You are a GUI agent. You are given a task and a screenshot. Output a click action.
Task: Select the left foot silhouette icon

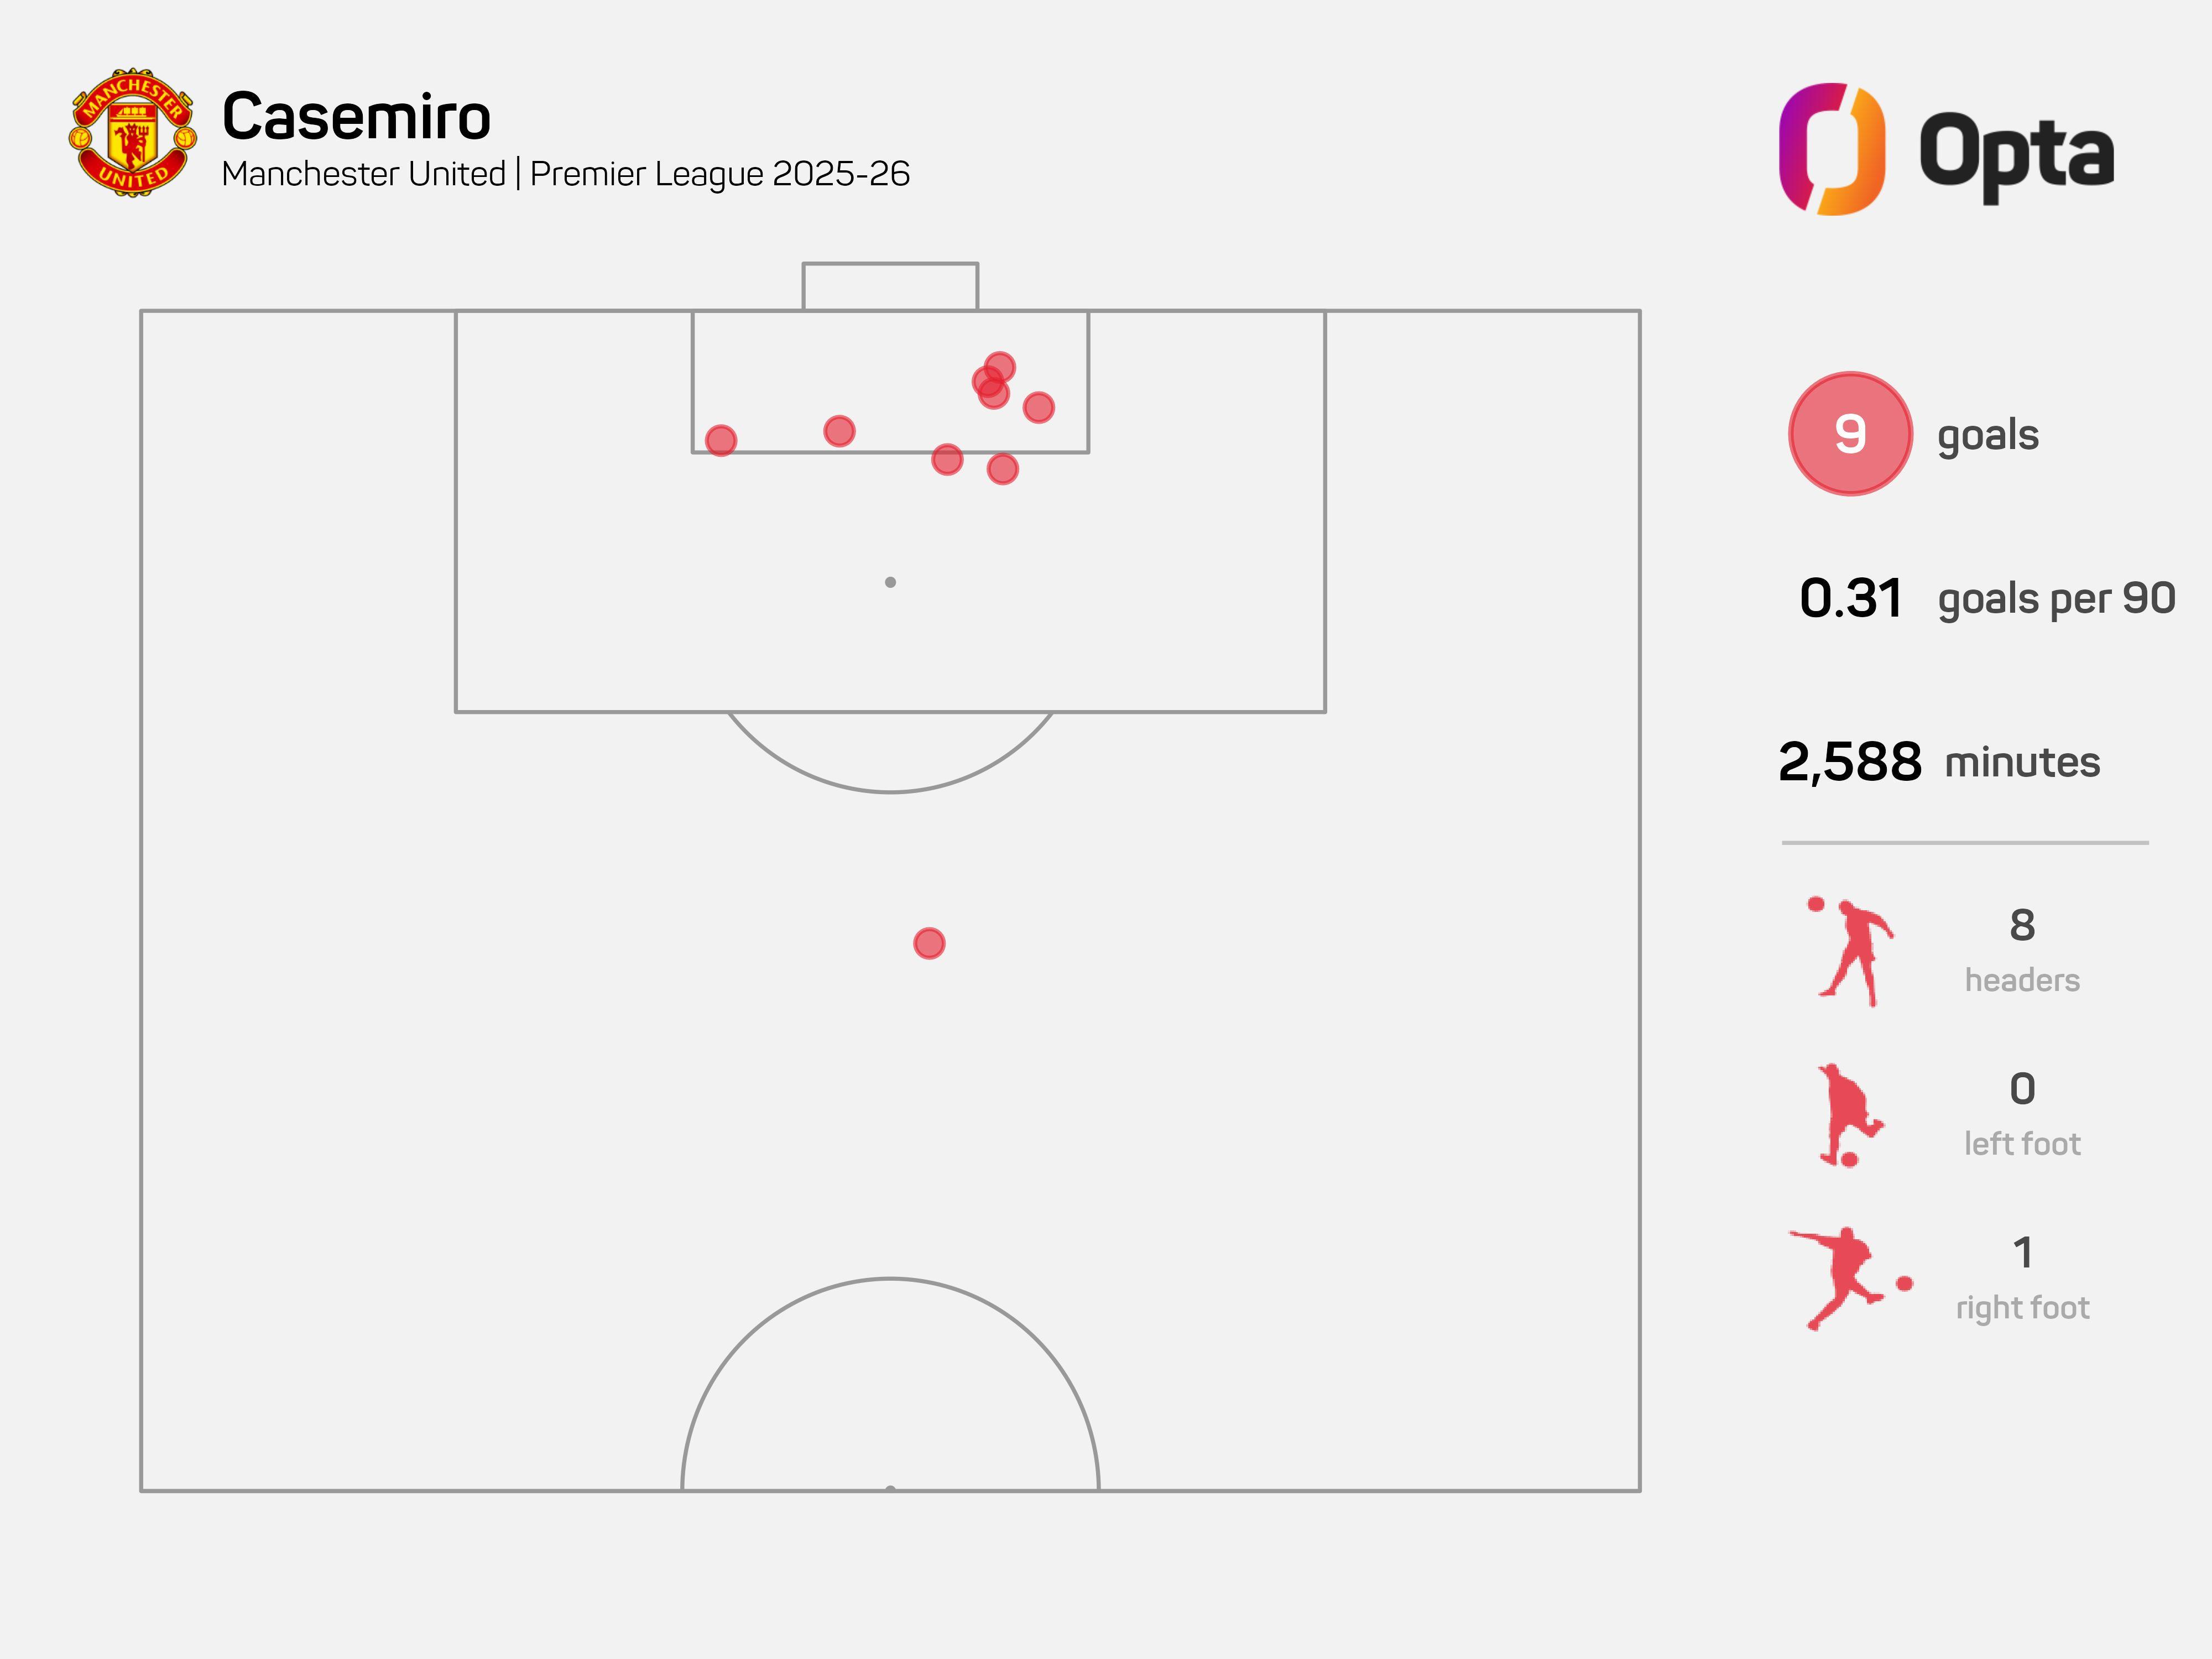(x=1850, y=1115)
